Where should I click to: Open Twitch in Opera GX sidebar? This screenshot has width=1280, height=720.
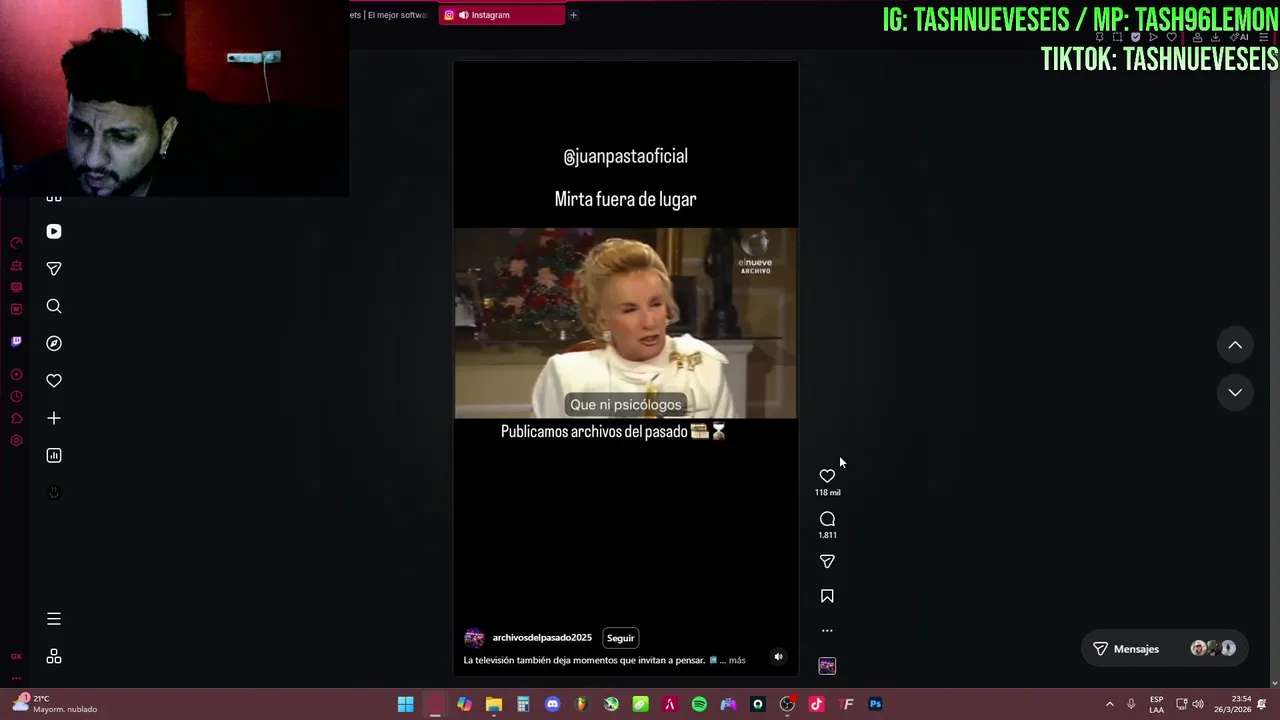pos(16,341)
